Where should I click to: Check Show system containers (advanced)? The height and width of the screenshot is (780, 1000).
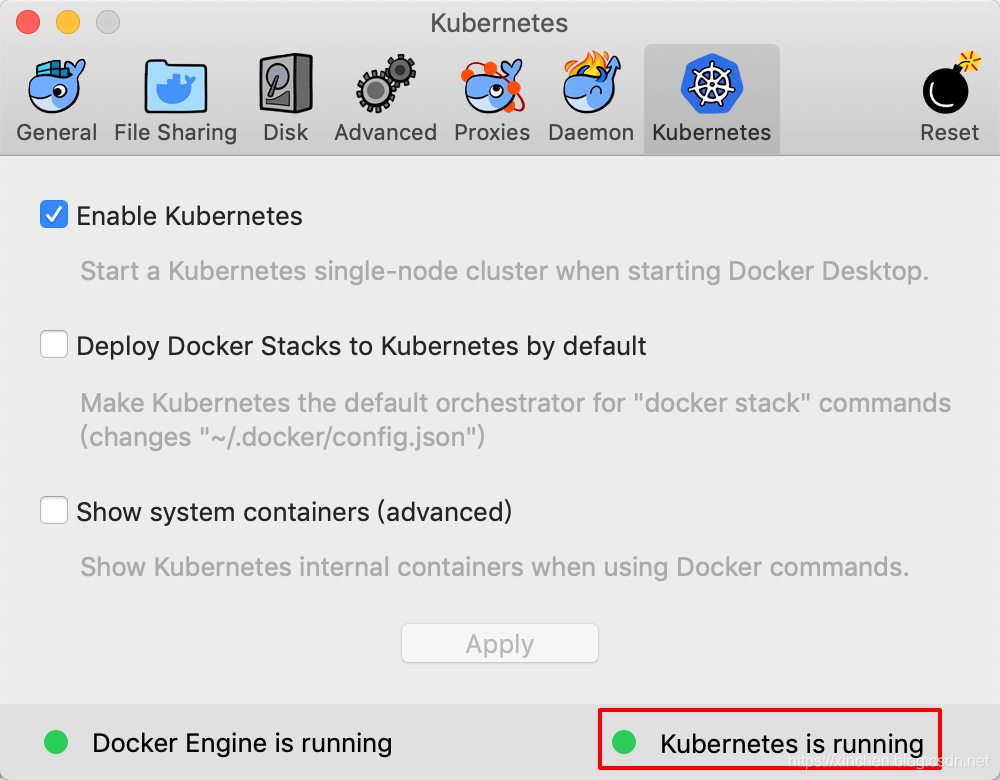[54, 511]
